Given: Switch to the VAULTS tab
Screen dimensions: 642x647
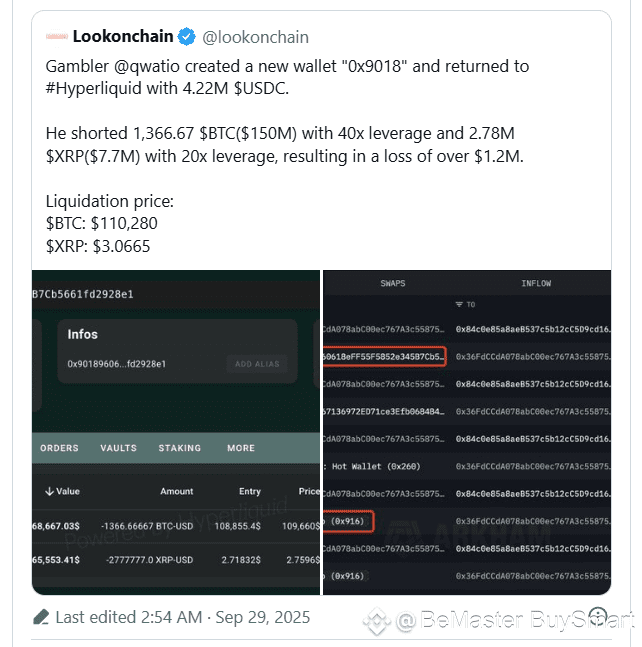Looking at the screenshot, I should 118,448.
